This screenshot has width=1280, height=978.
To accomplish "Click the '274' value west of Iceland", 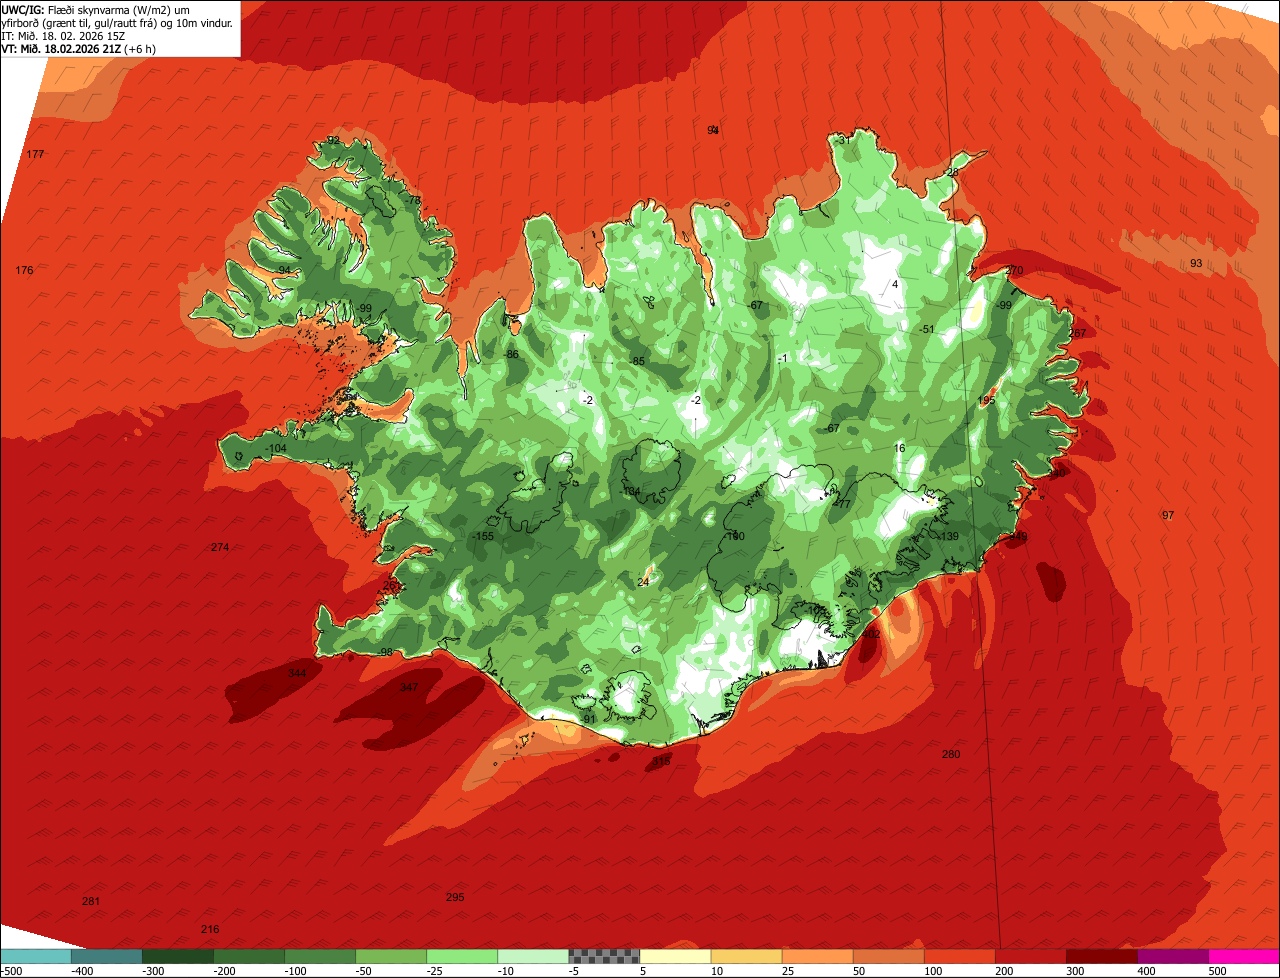I will click(x=220, y=547).
